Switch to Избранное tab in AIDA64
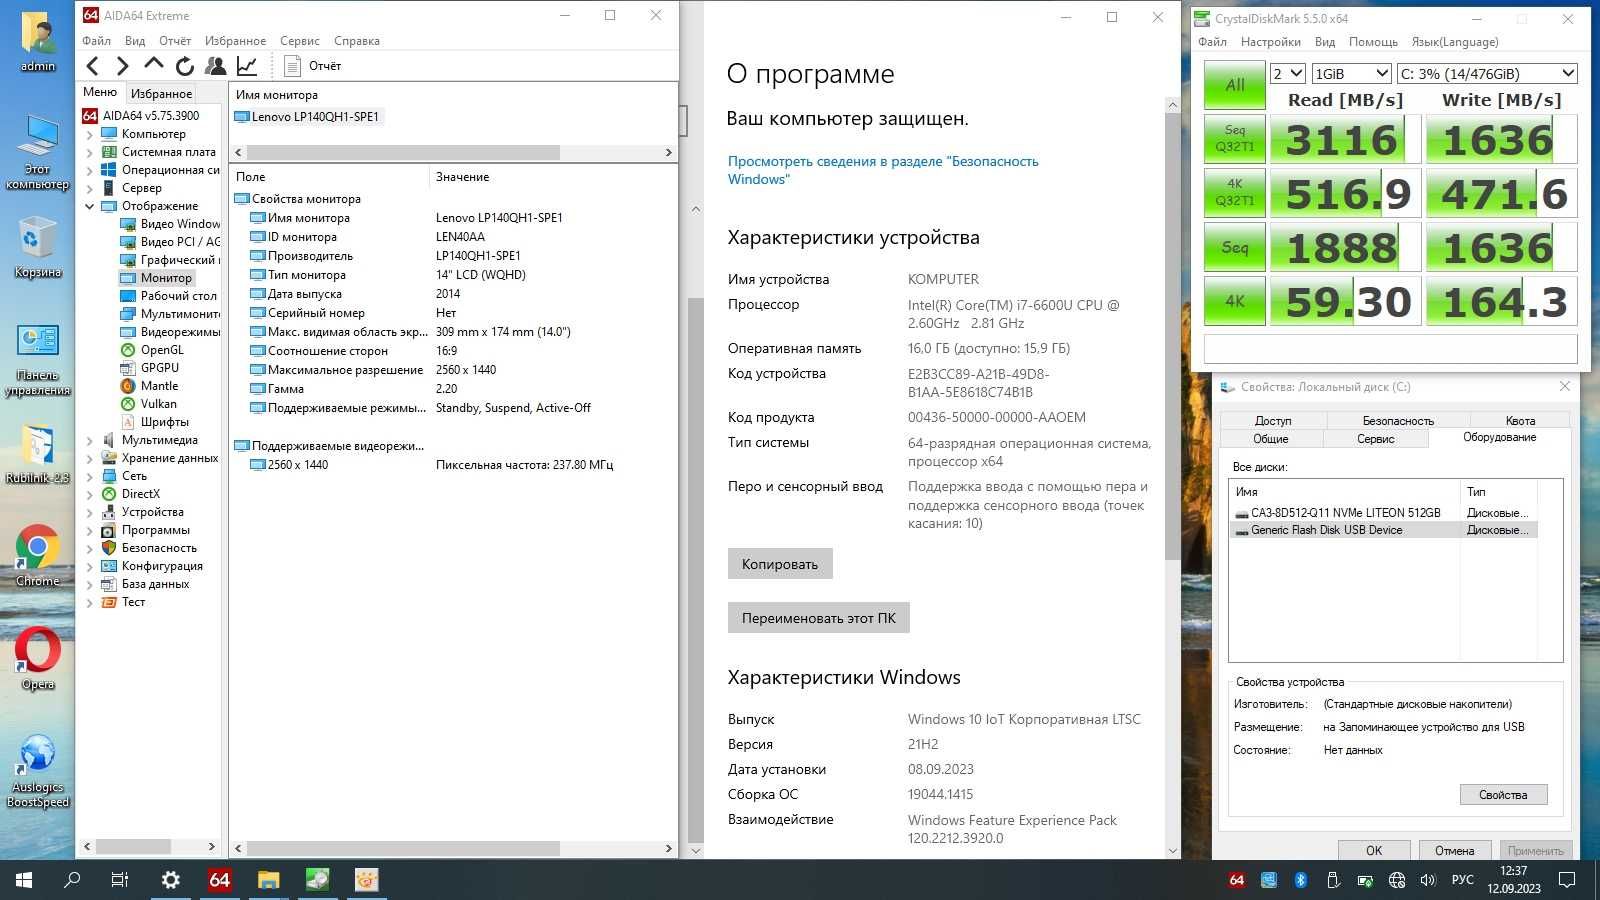 162,93
